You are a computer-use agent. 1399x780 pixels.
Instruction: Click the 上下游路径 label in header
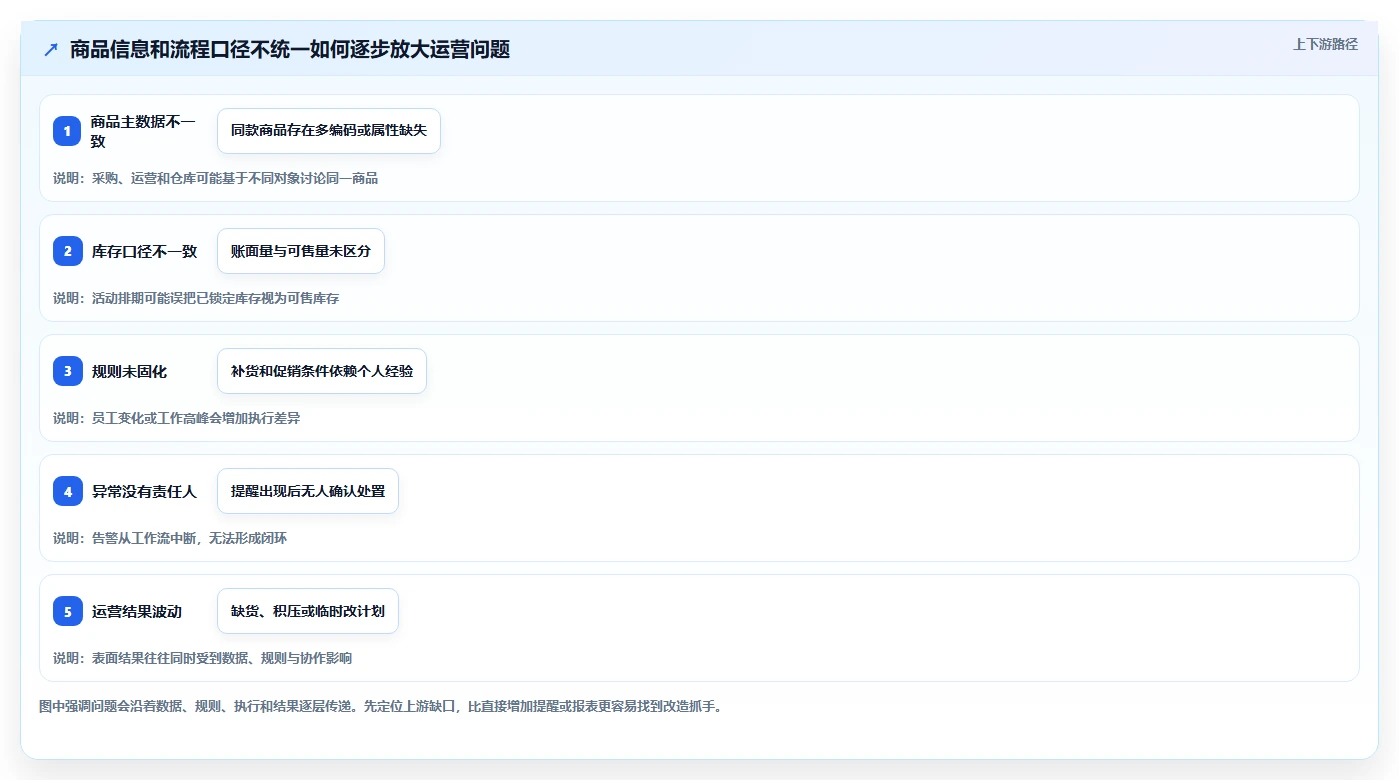[x=1325, y=44]
